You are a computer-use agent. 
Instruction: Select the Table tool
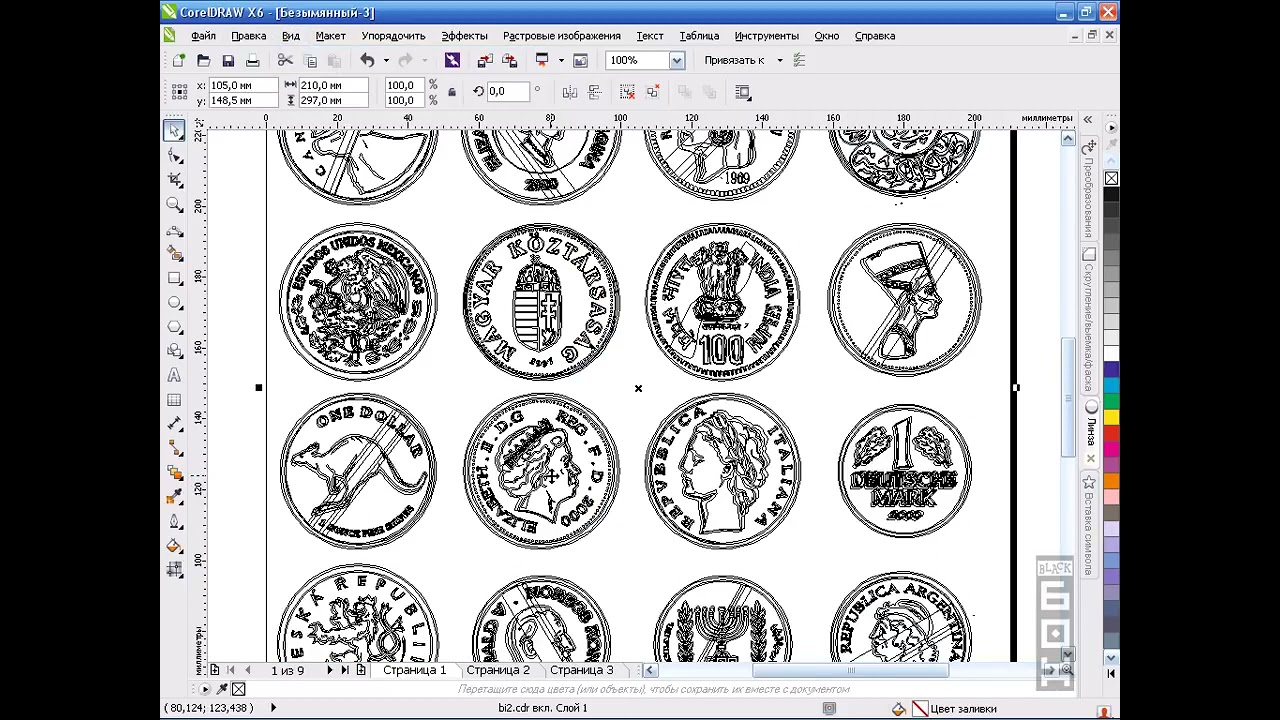pyautogui.click(x=175, y=400)
